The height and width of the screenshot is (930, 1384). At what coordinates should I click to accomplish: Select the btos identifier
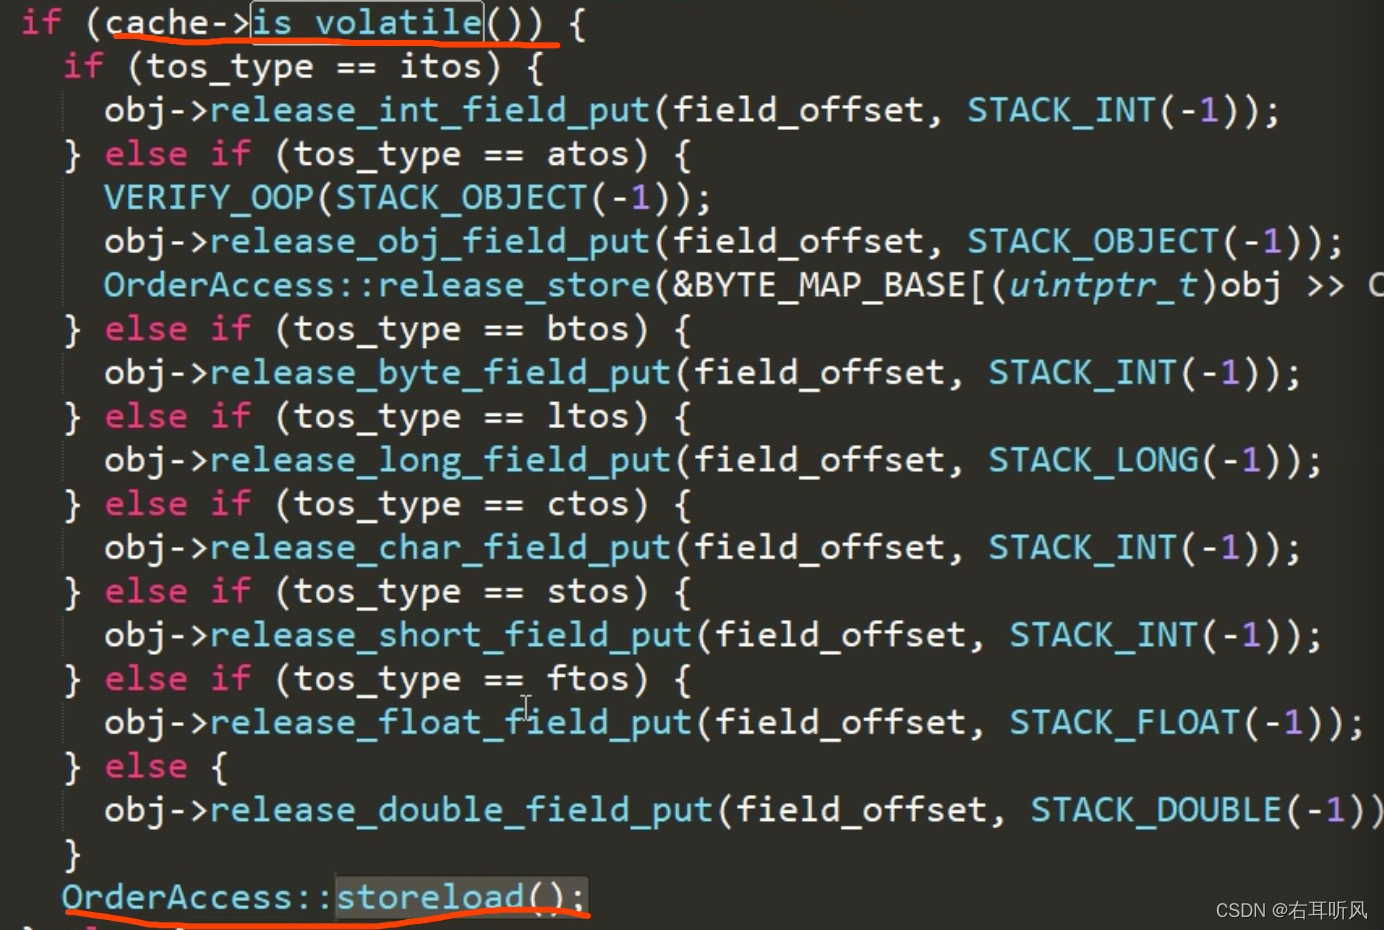tap(588, 329)
